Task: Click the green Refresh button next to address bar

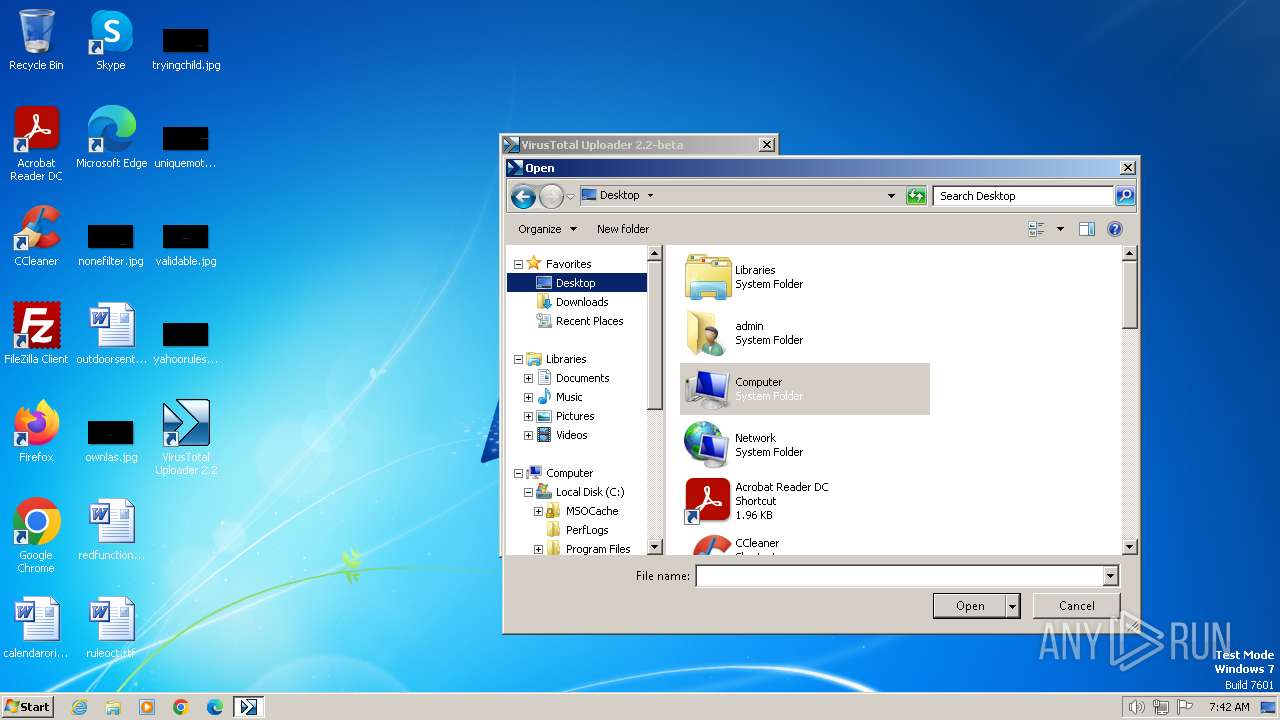Action: 916,196
